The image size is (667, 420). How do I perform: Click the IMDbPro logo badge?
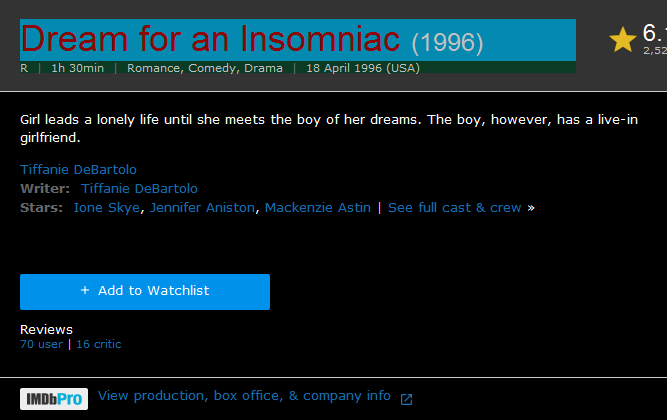pos(54,399)
